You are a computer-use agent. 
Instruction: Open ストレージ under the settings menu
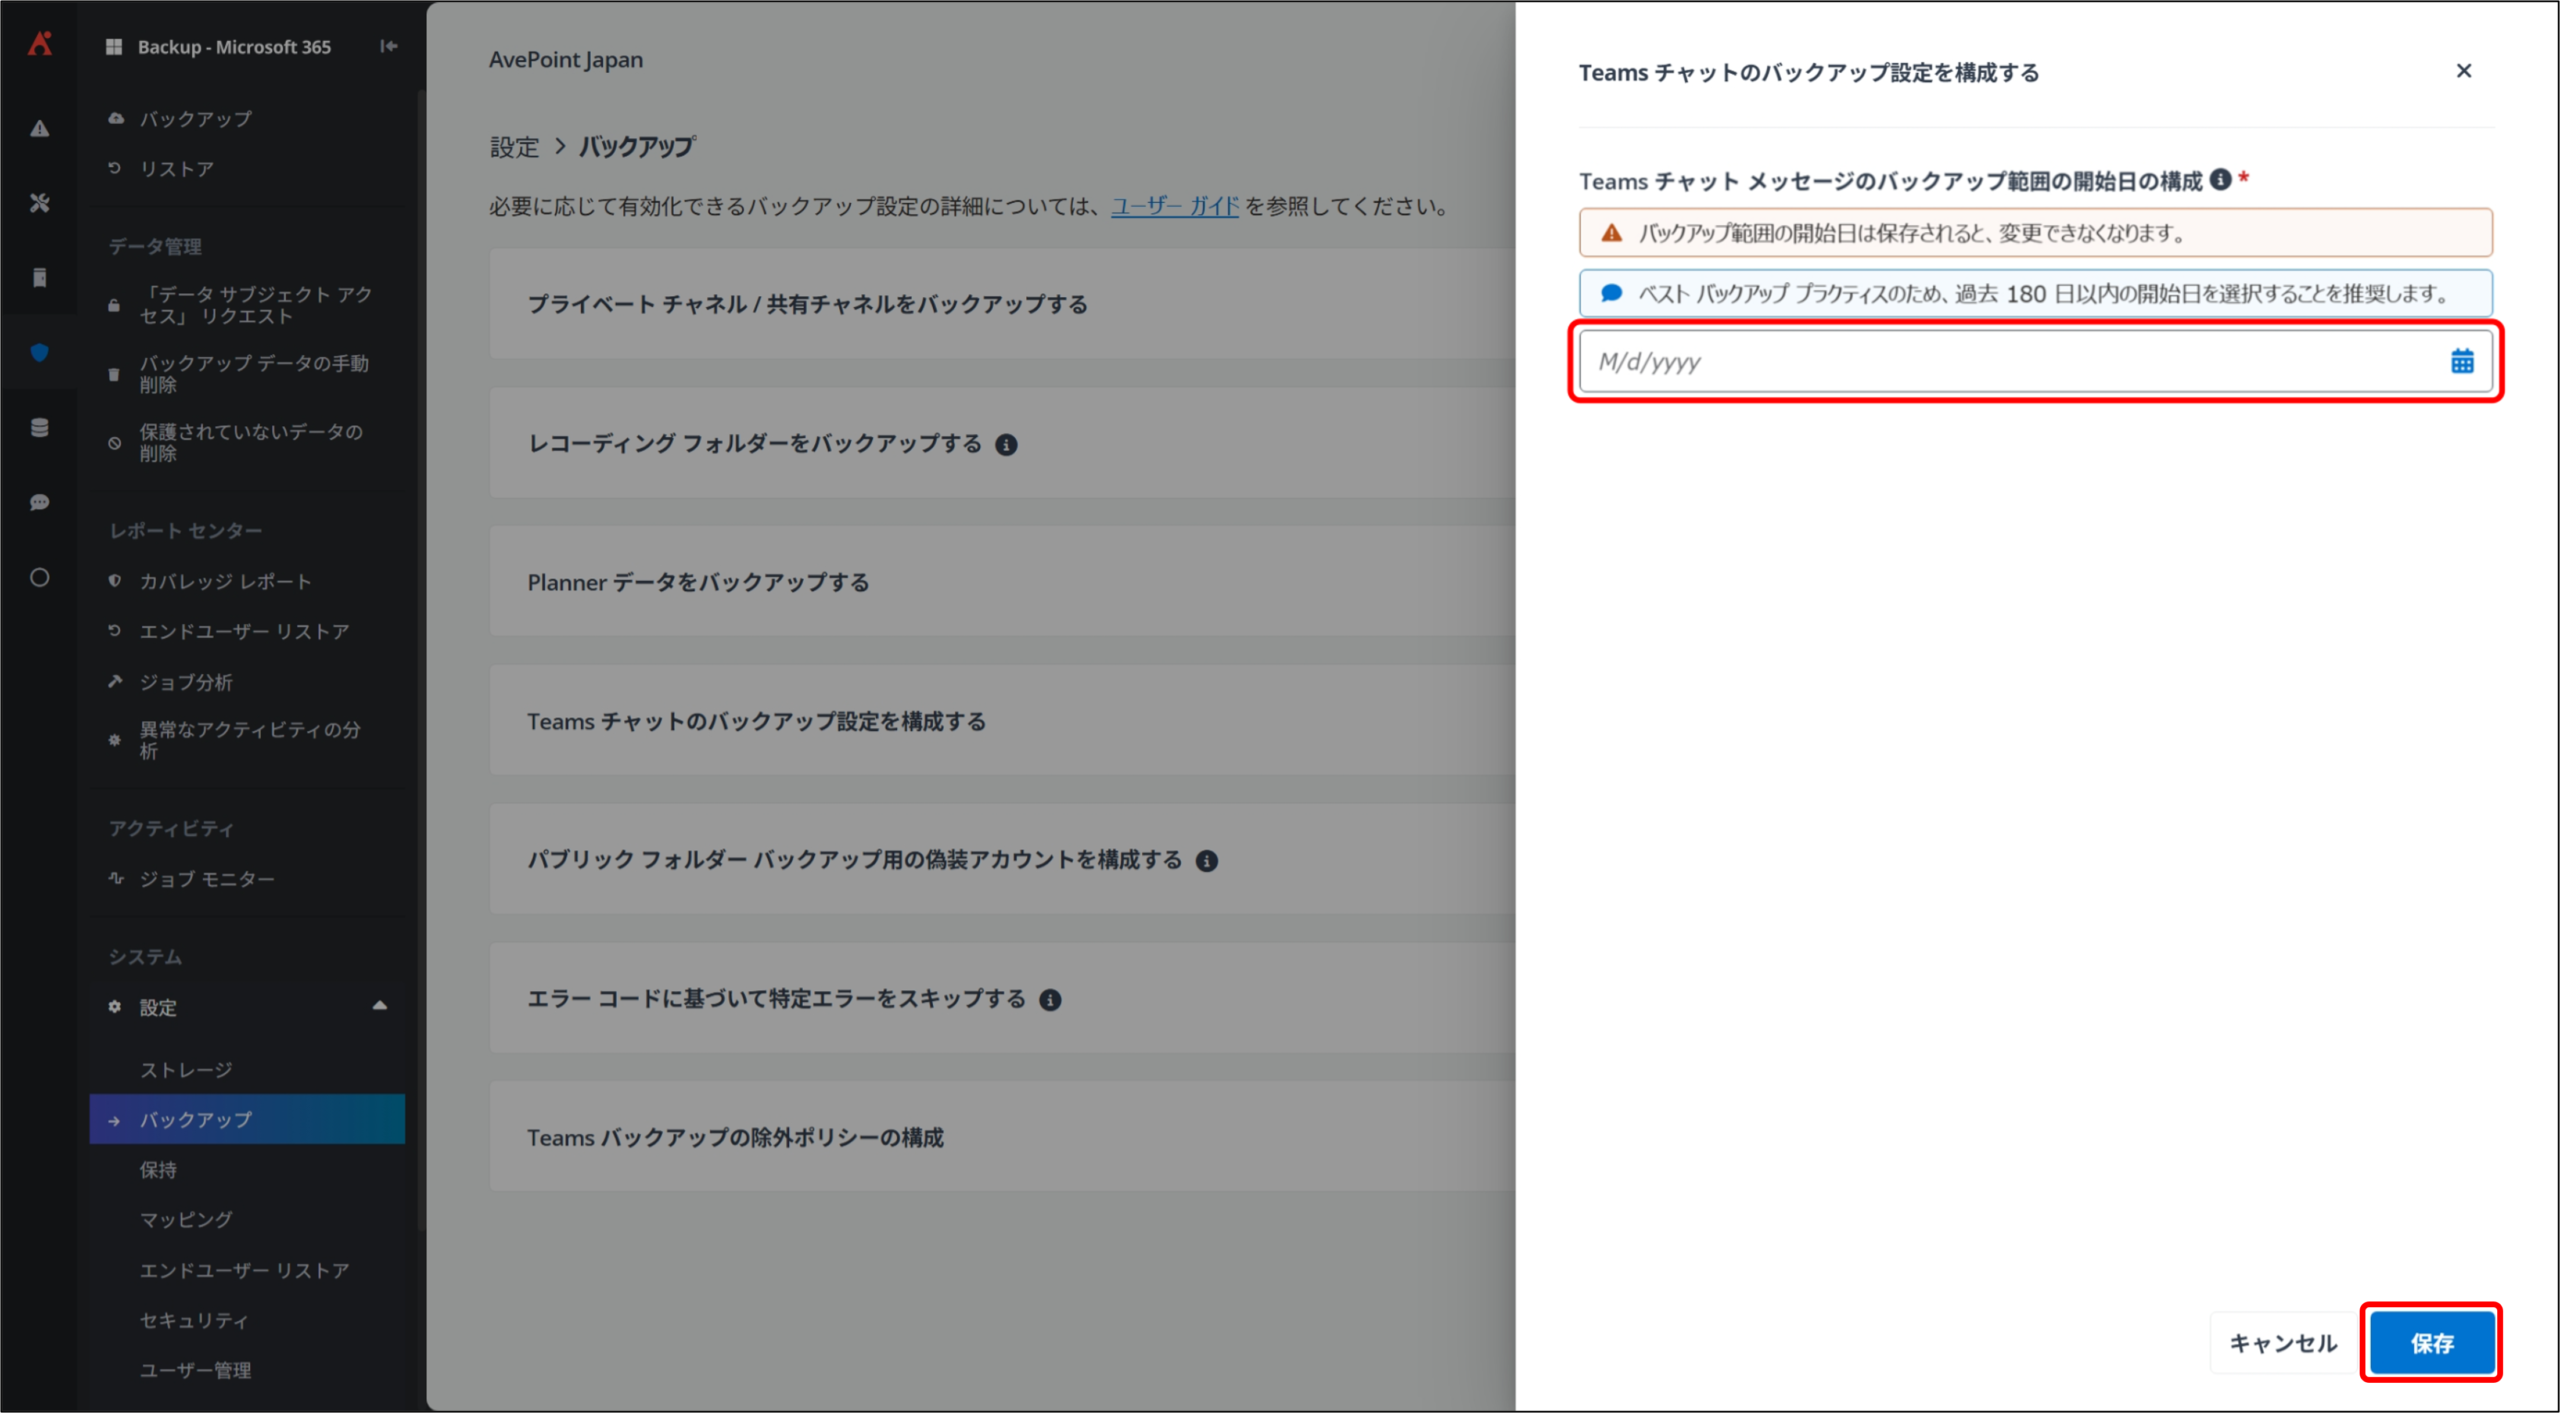[186, 1069]
